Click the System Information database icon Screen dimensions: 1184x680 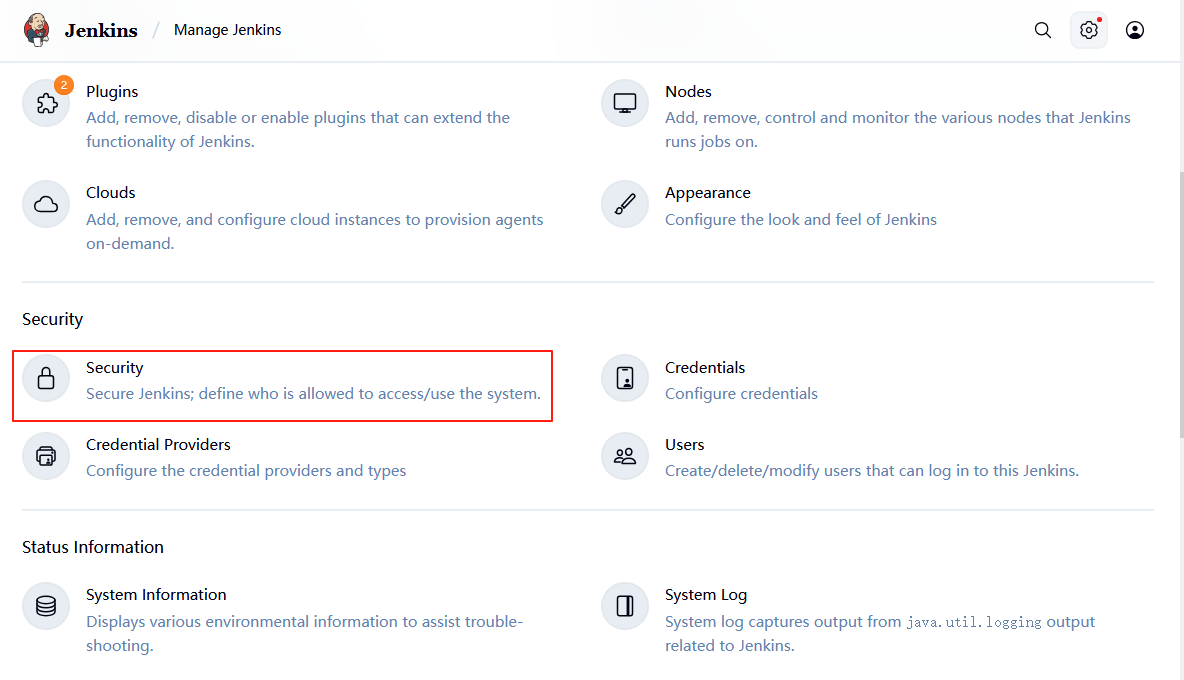pyautogui.click(x=46, y=606)
